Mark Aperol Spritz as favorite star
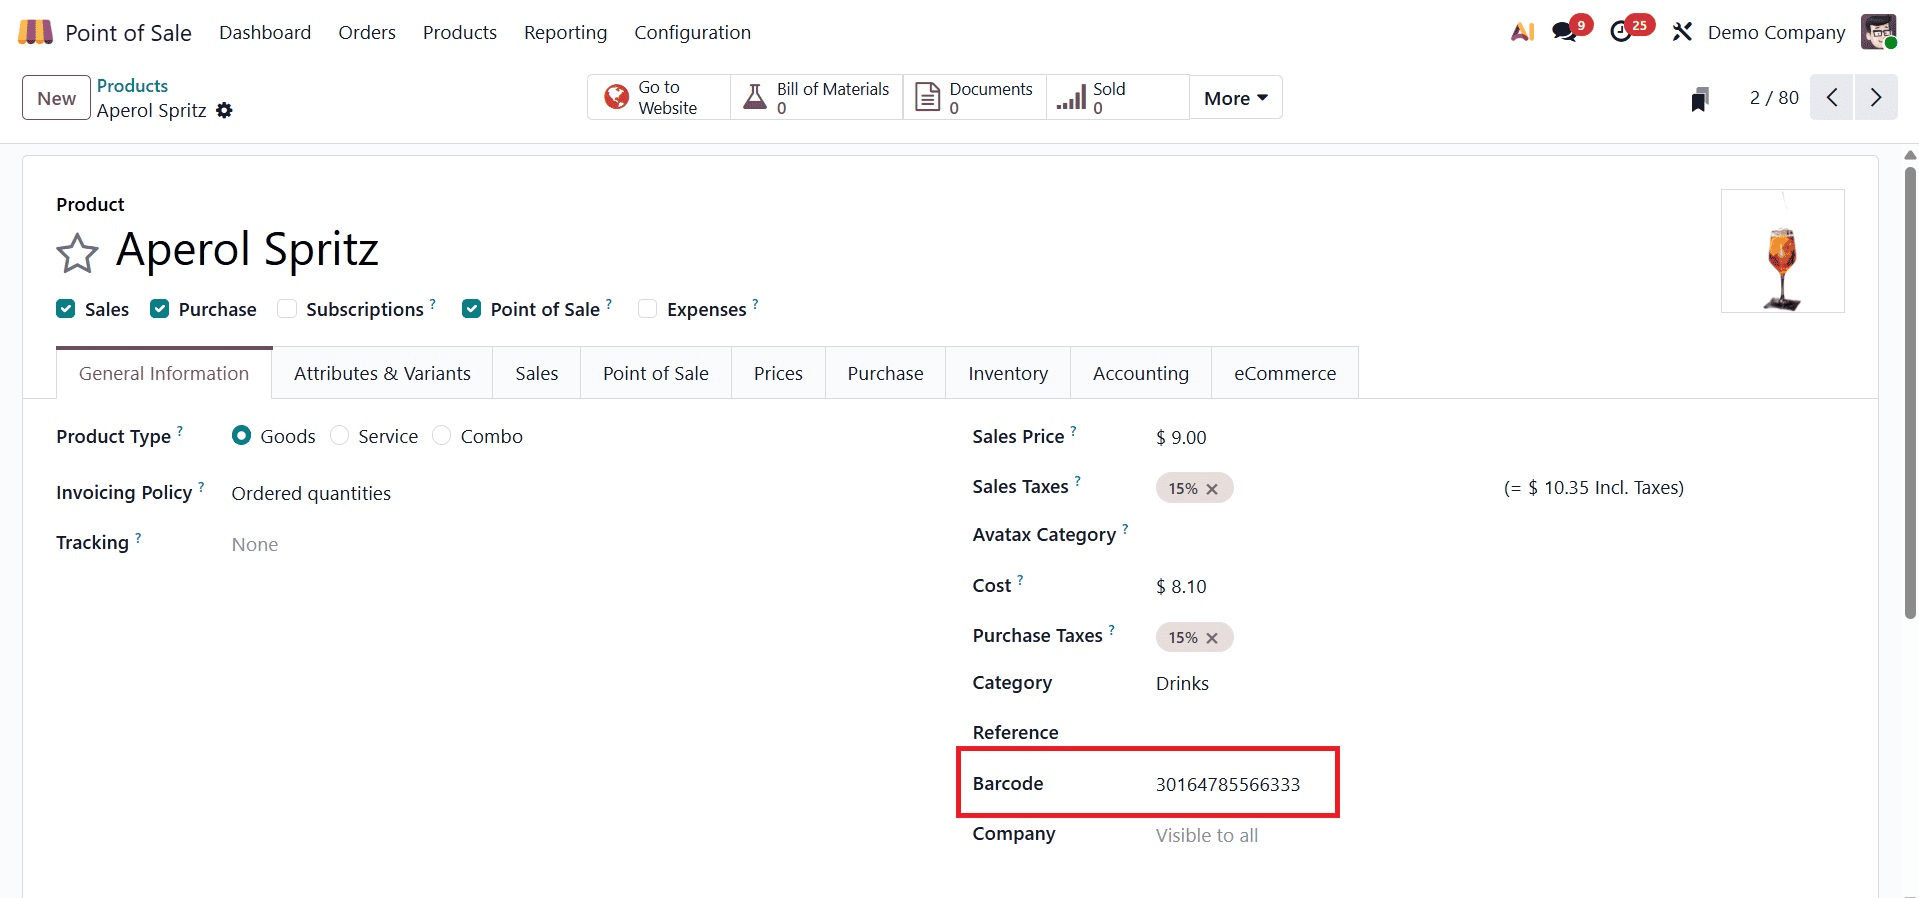Viewport: 1919px width, 898px height. pyautogui.click(x=77, y=253)
